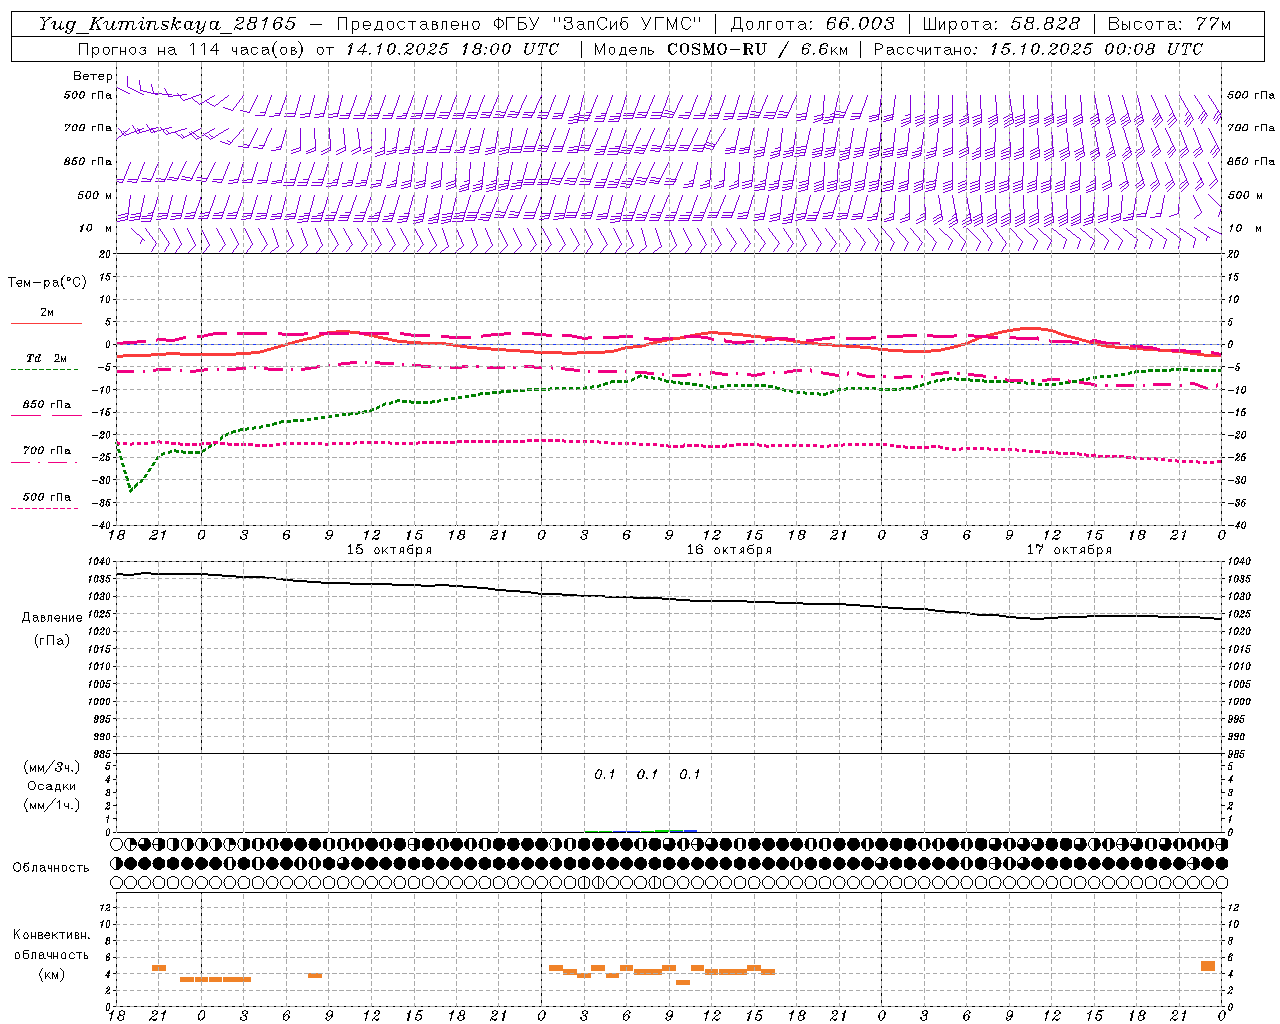Click the left 500 м wind level label

95,195
